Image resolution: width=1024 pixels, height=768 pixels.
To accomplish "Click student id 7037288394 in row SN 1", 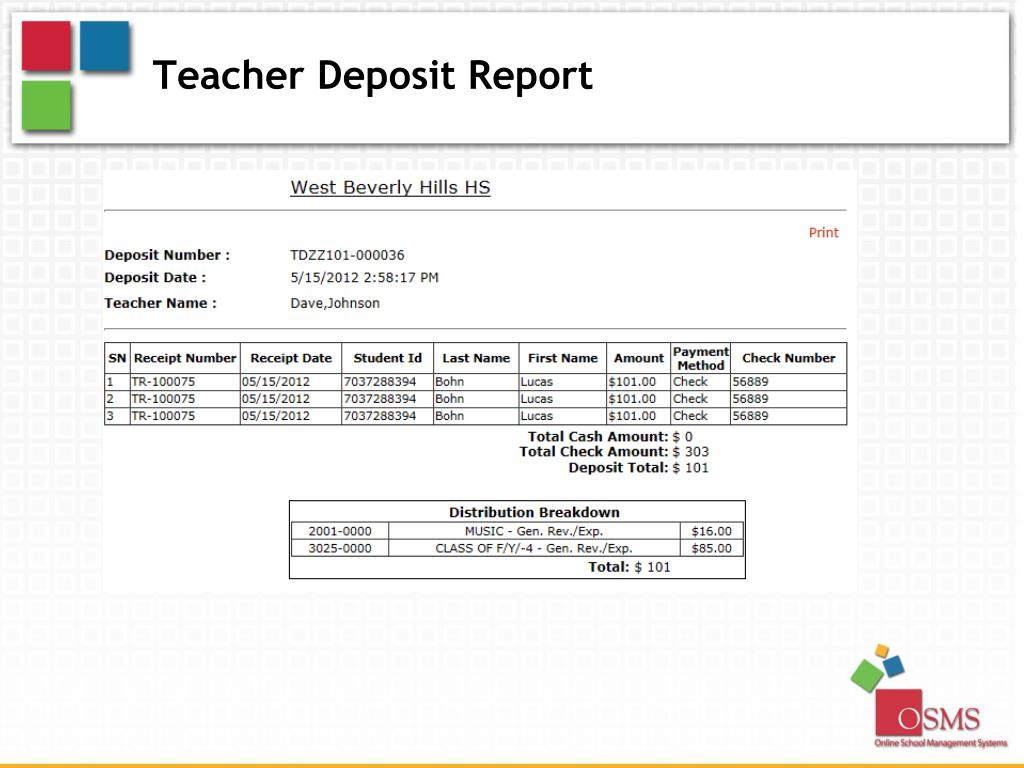I will point(379,381).
